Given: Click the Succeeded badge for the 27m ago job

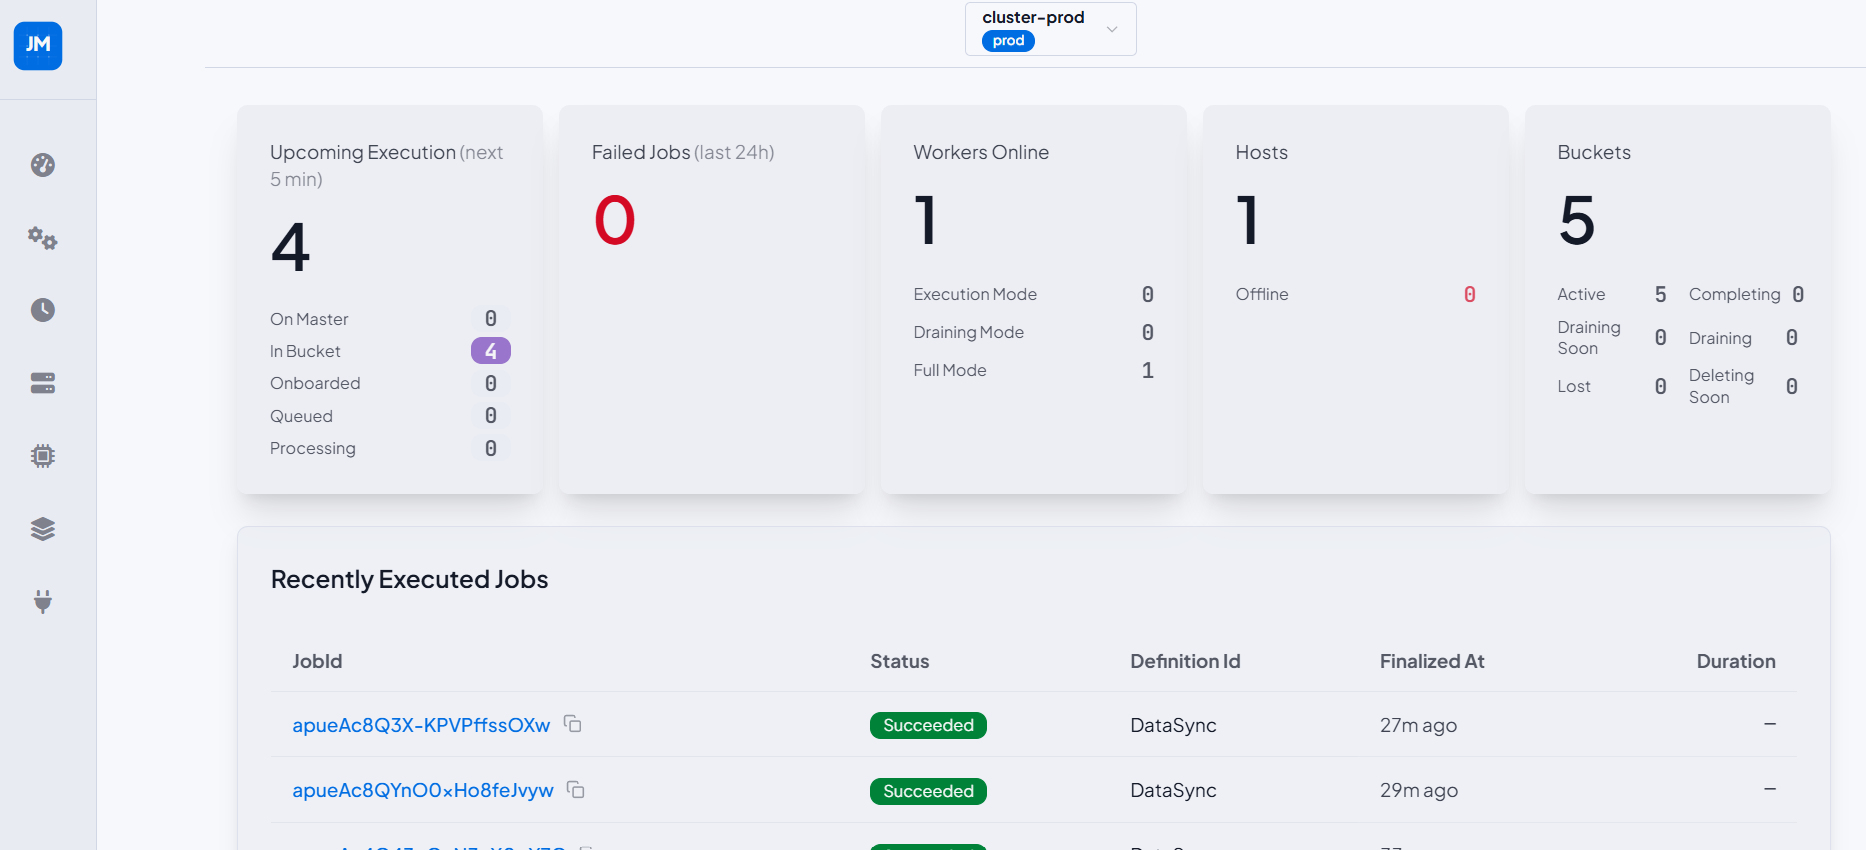Looking at the screenshot, I should [928, 725].
